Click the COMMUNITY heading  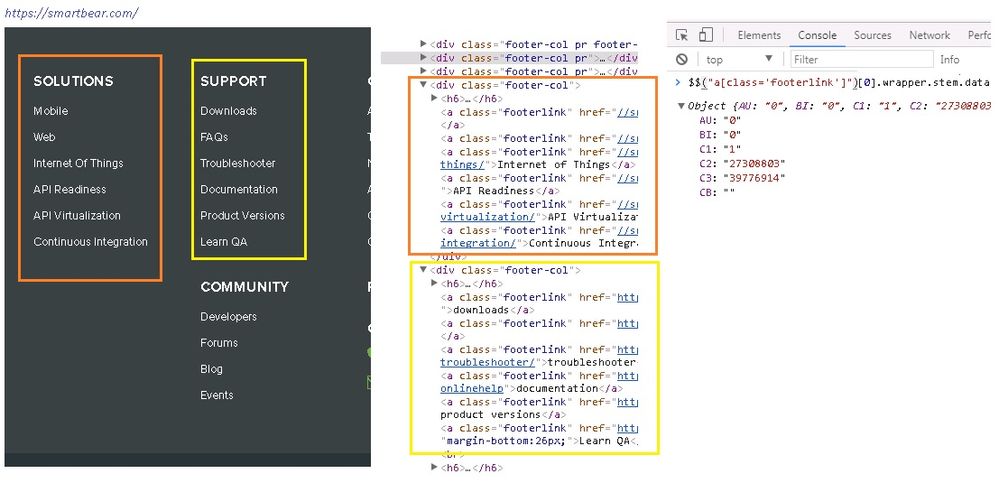point(245,287)
